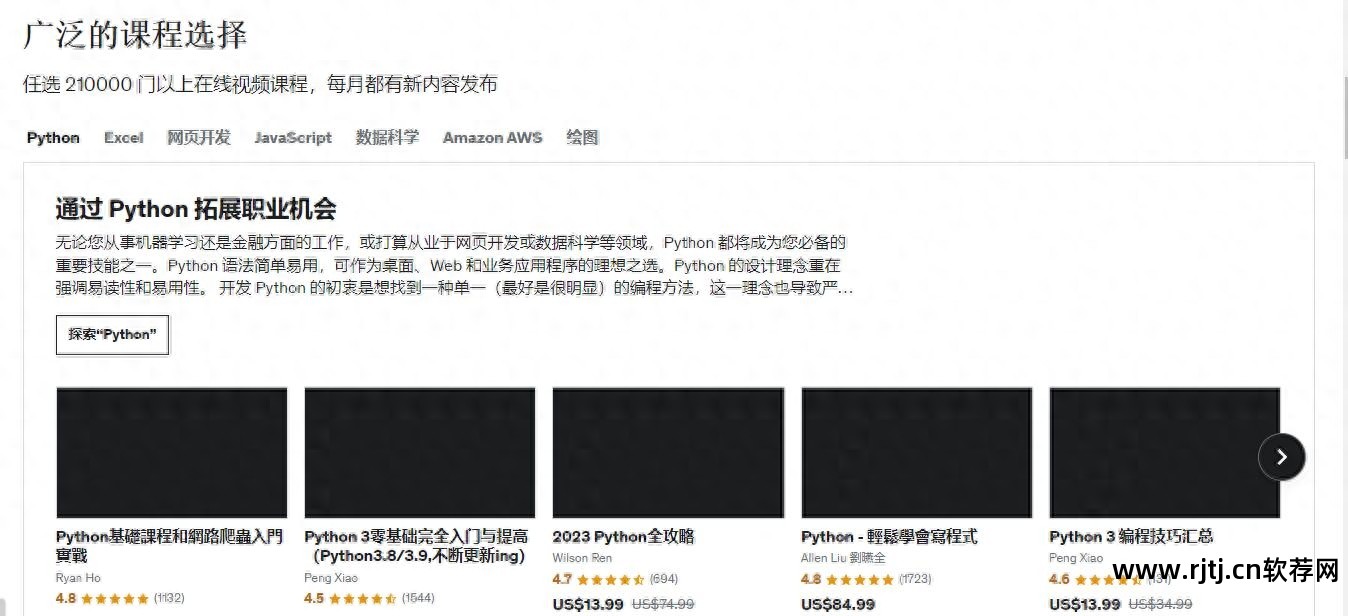Viewport: 1348px width, 616px height.
Task: Open the 2023 Python全攻略 course
Action: pos(622,537)
